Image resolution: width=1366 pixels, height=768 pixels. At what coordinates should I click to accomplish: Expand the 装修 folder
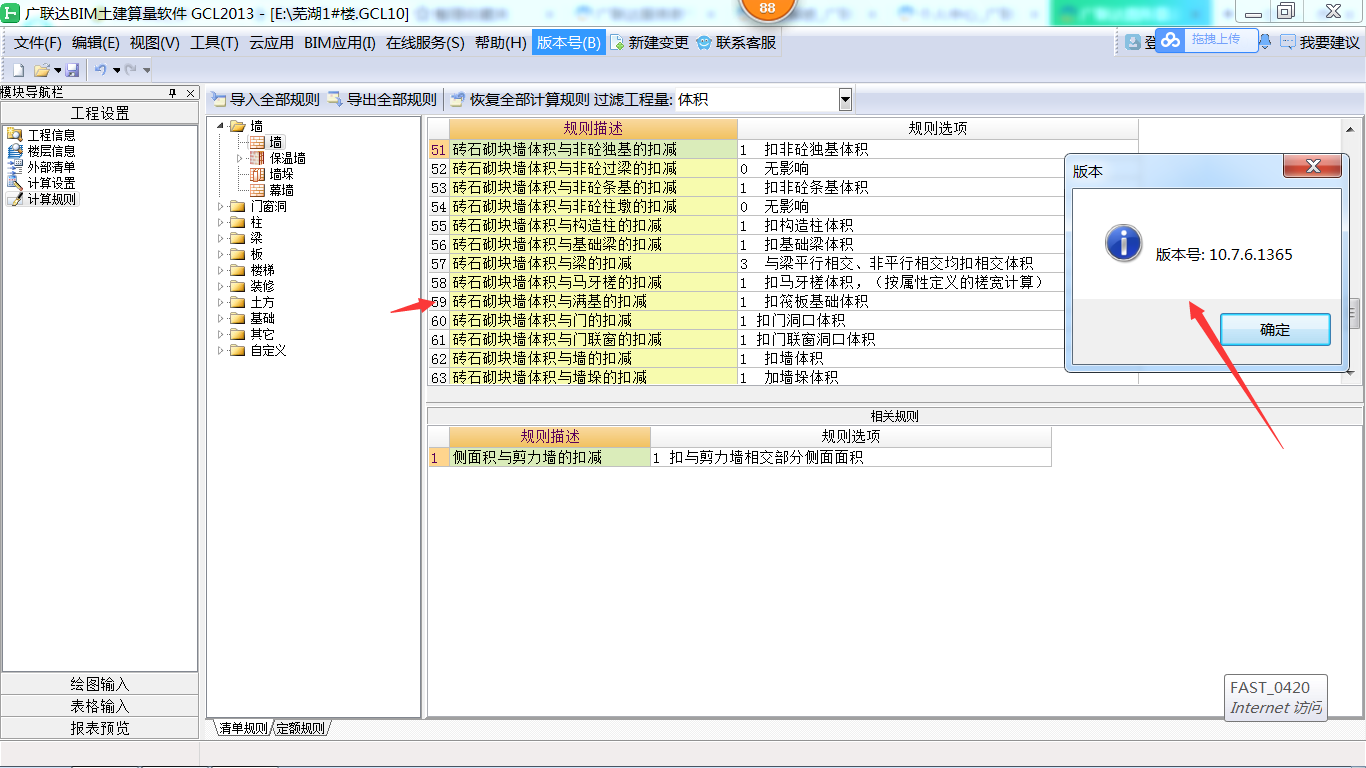[221, 287]
